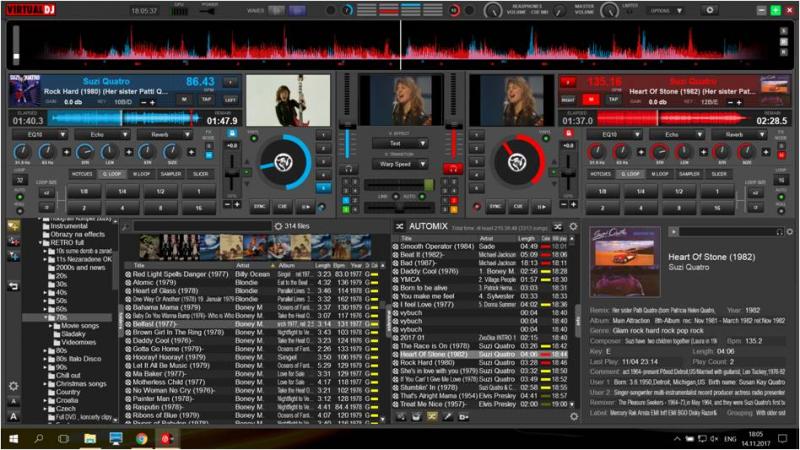Toggle left deck VINYL mode green indicator

[x=253, y=139]
